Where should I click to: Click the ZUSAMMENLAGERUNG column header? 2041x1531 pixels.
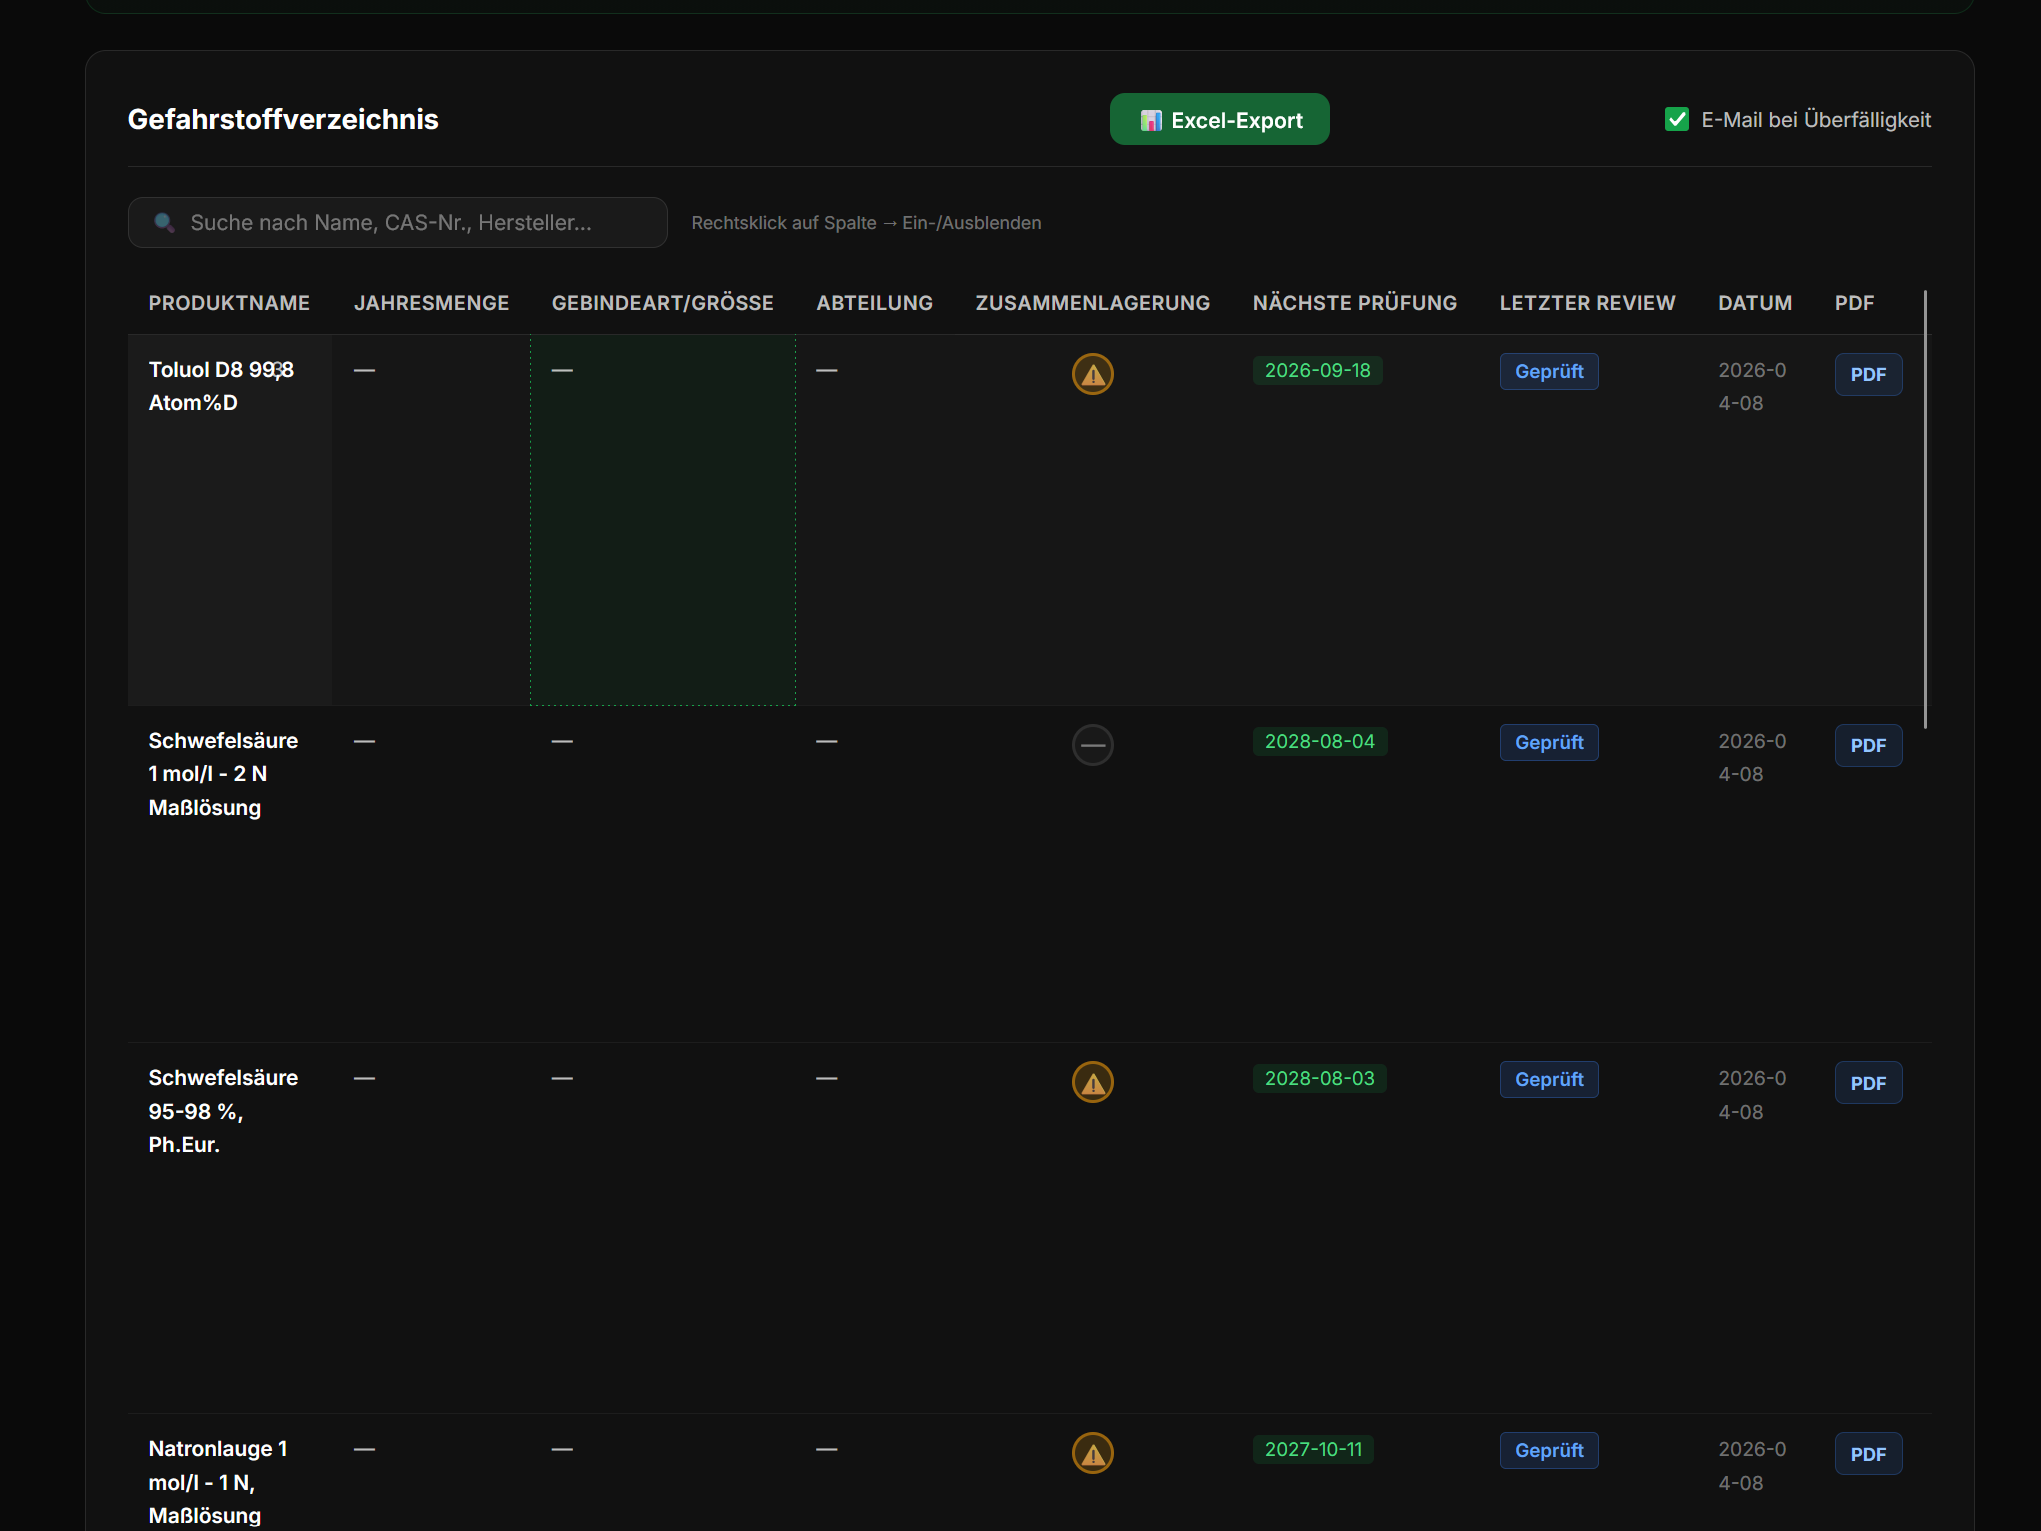coord(1092,303)
